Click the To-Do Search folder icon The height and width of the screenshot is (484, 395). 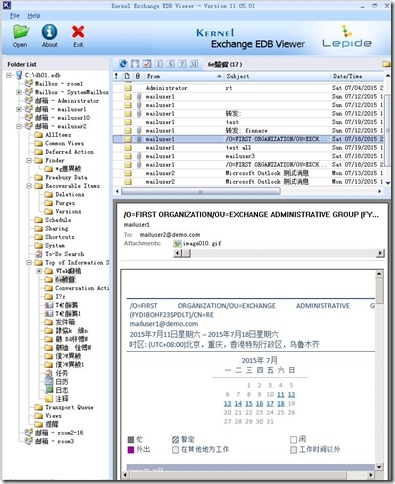click(x=39, y=254)
